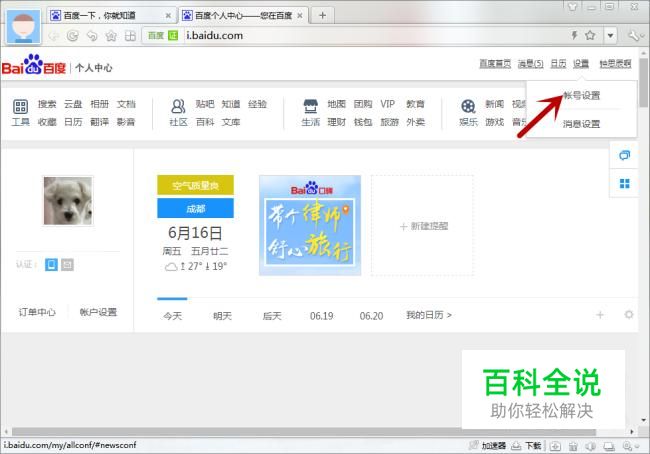Screen dimensions: 650x454
Task: Switch to the 06.20 tab
Action: tap(371, 316)
